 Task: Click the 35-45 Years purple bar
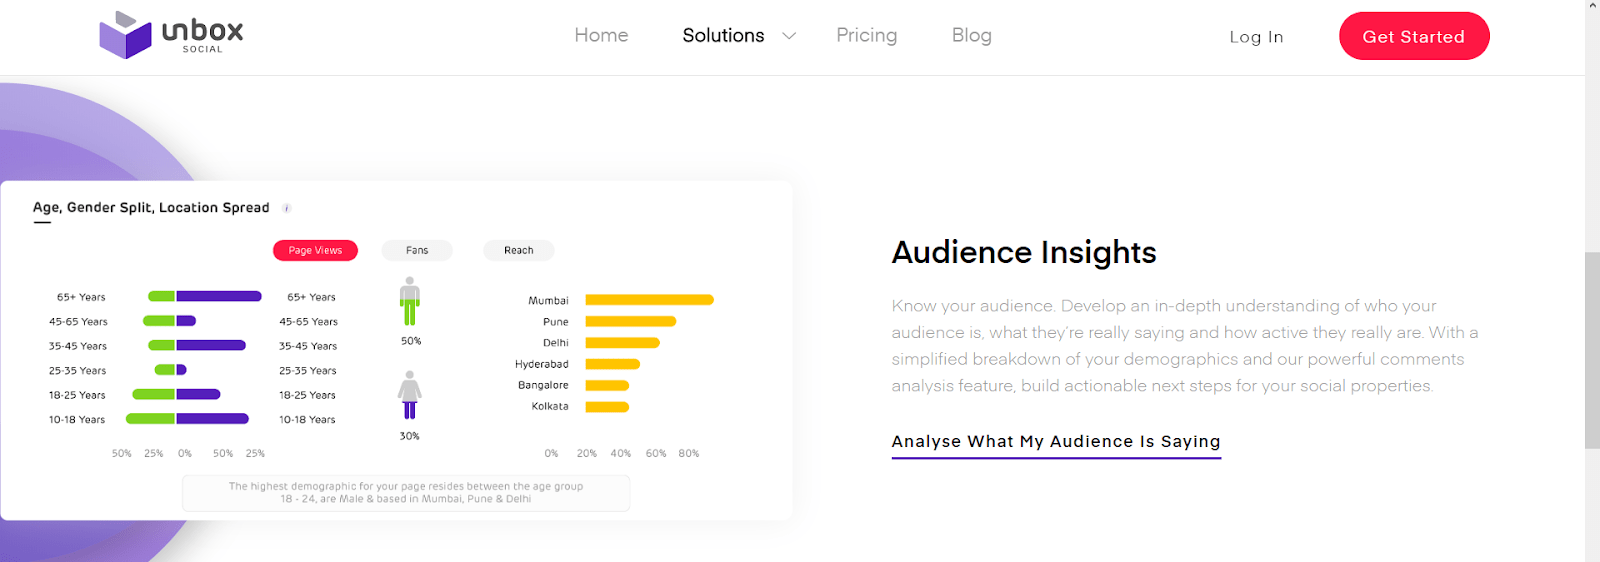[x=211, y=345]
